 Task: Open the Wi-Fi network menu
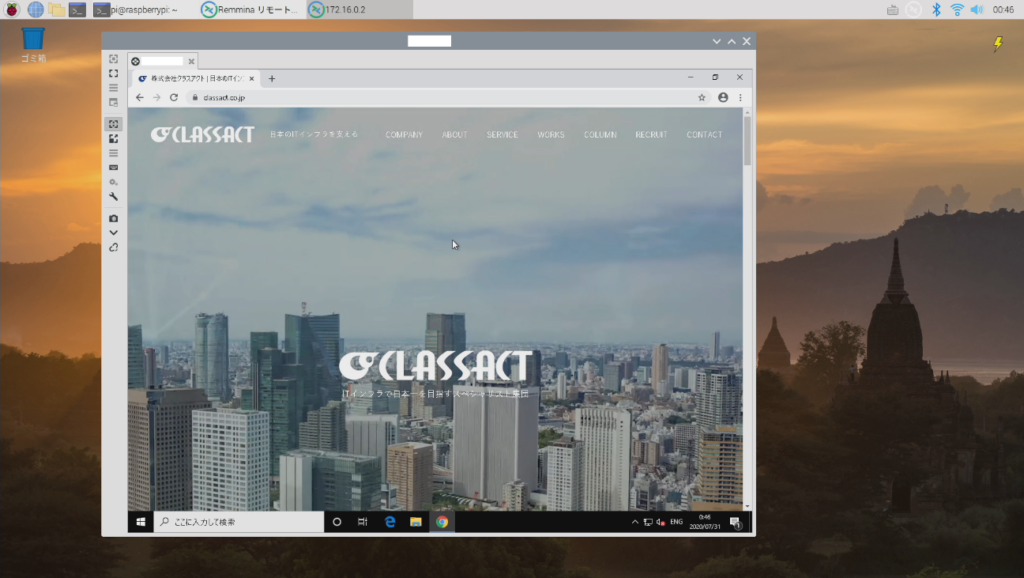(x=957, y=10)
